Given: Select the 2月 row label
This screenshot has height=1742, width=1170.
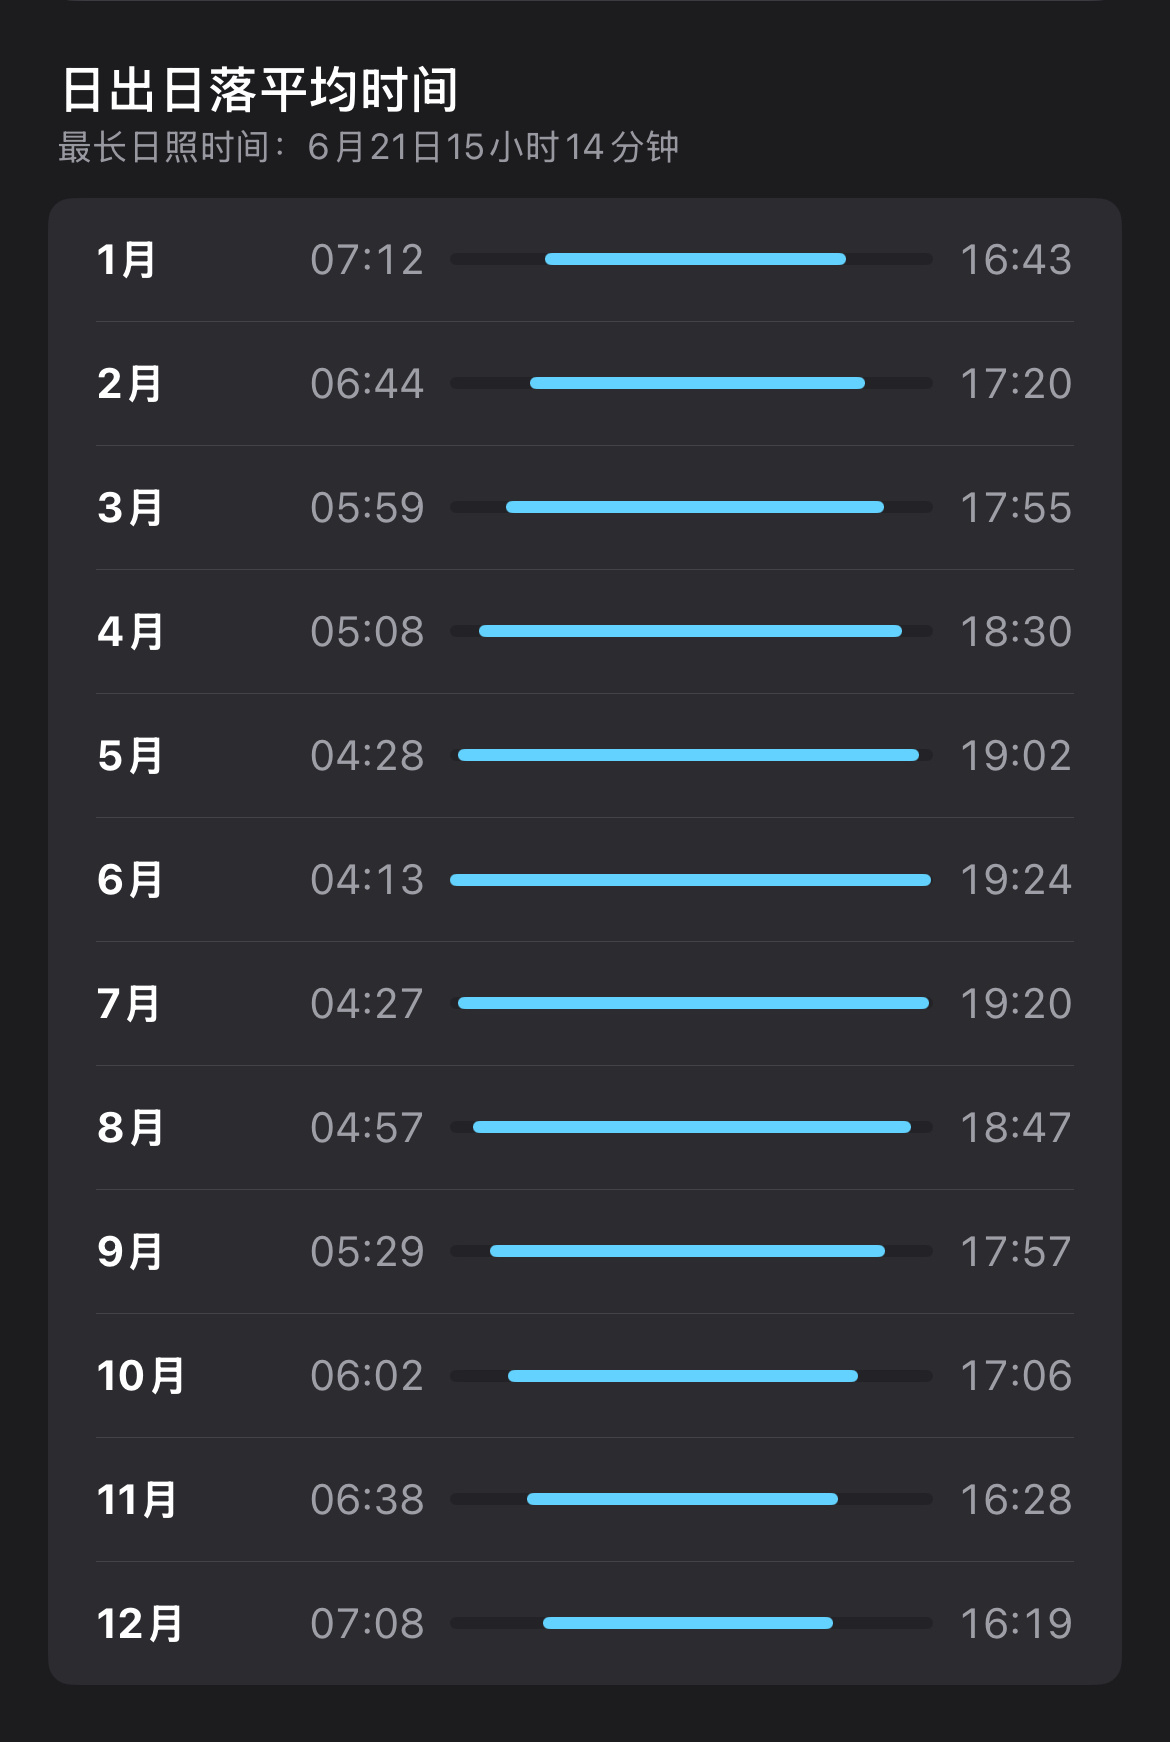Looking at the screenshot, I should 129,384.
